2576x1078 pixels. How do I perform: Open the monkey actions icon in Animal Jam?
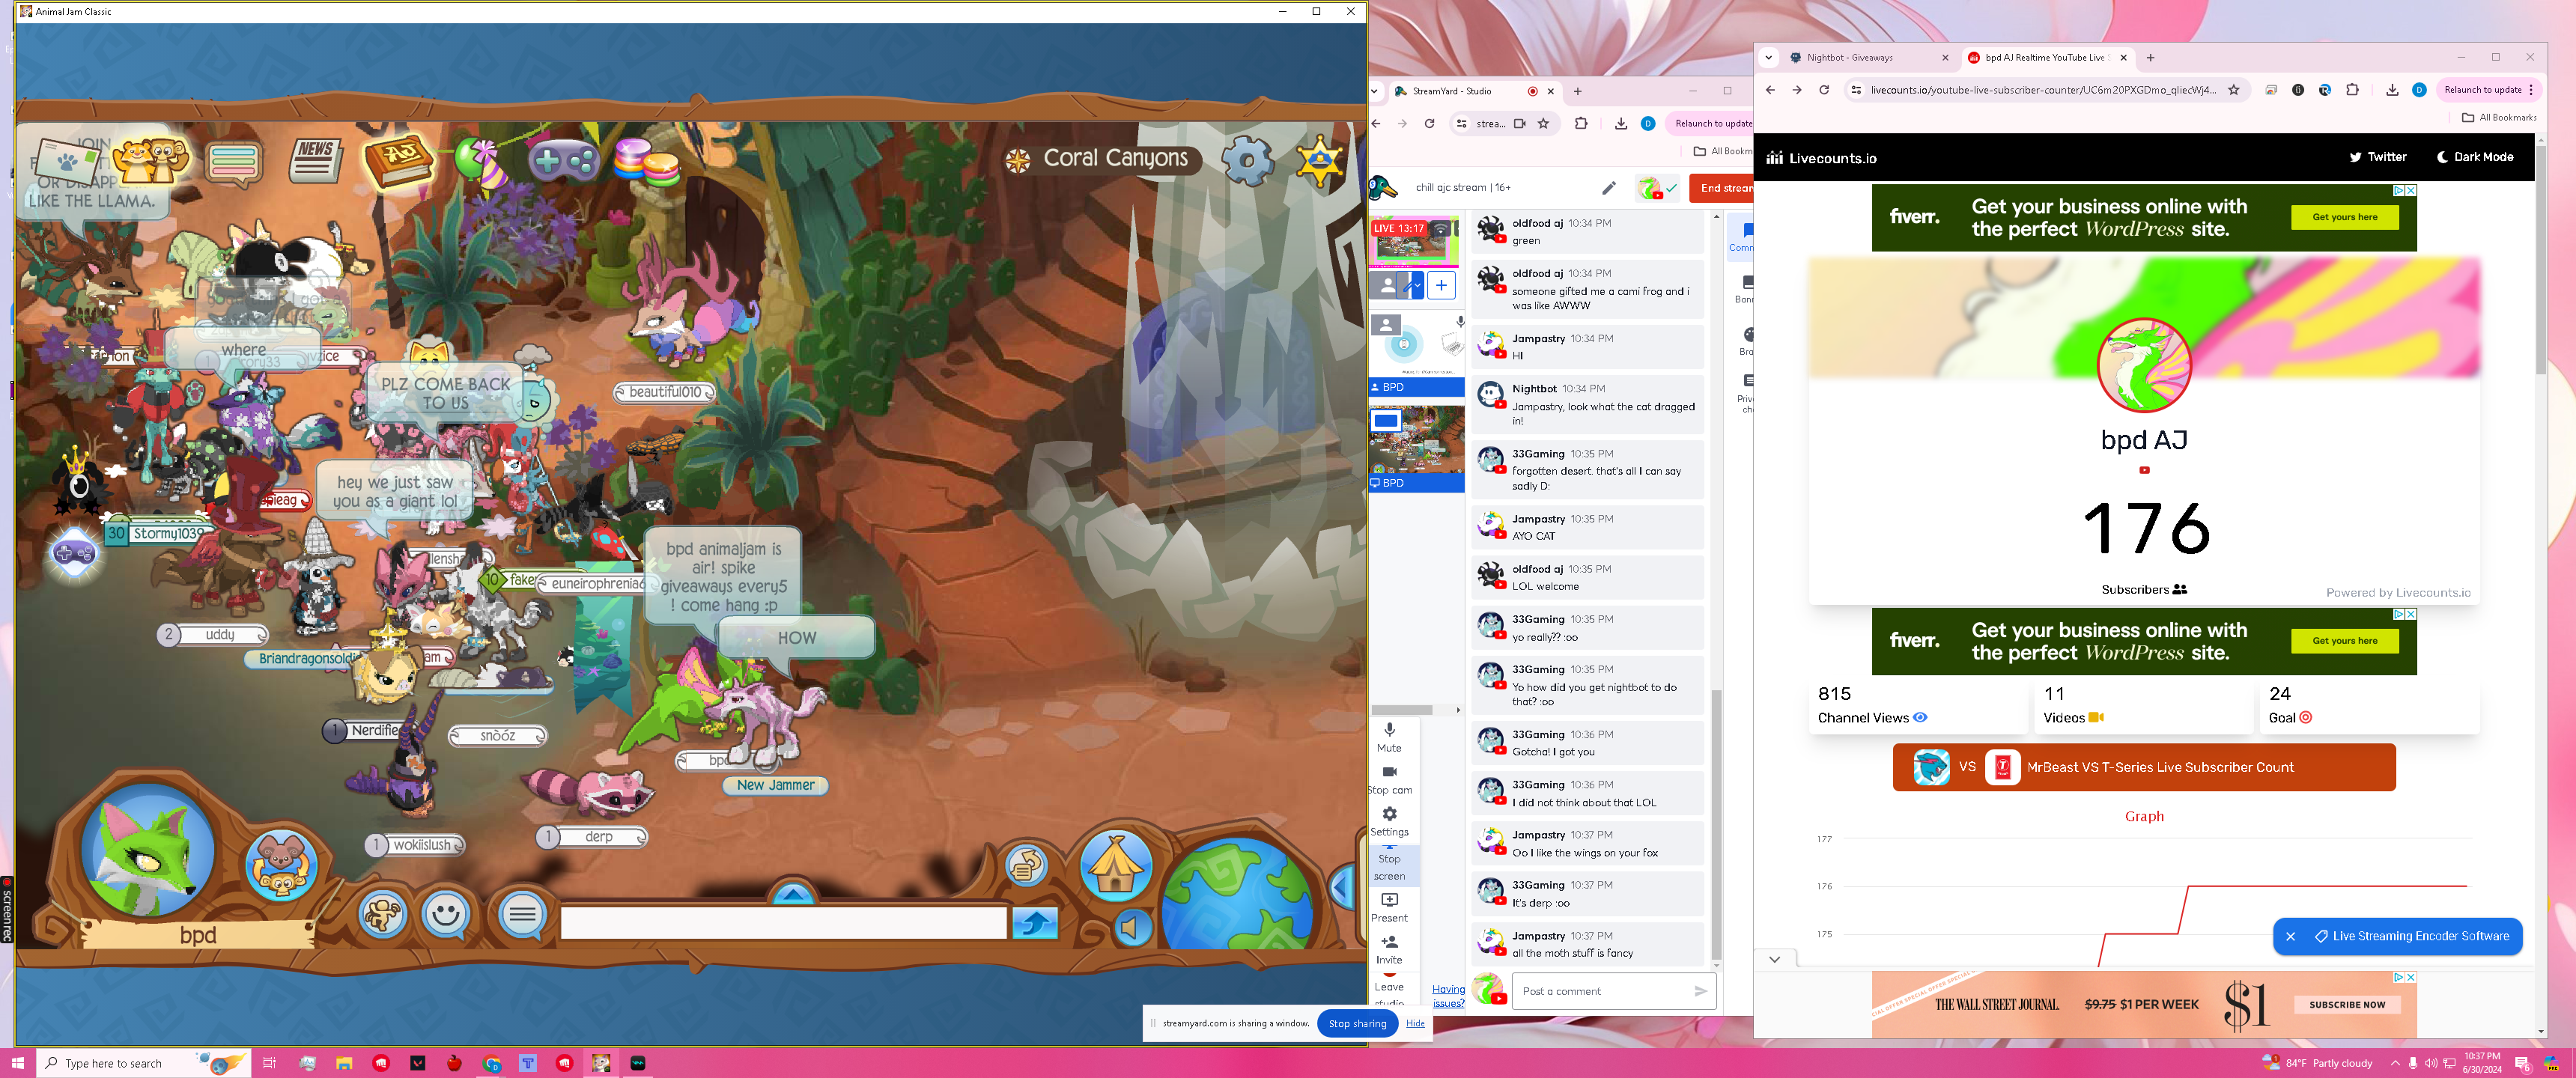[x=382, y=913]
